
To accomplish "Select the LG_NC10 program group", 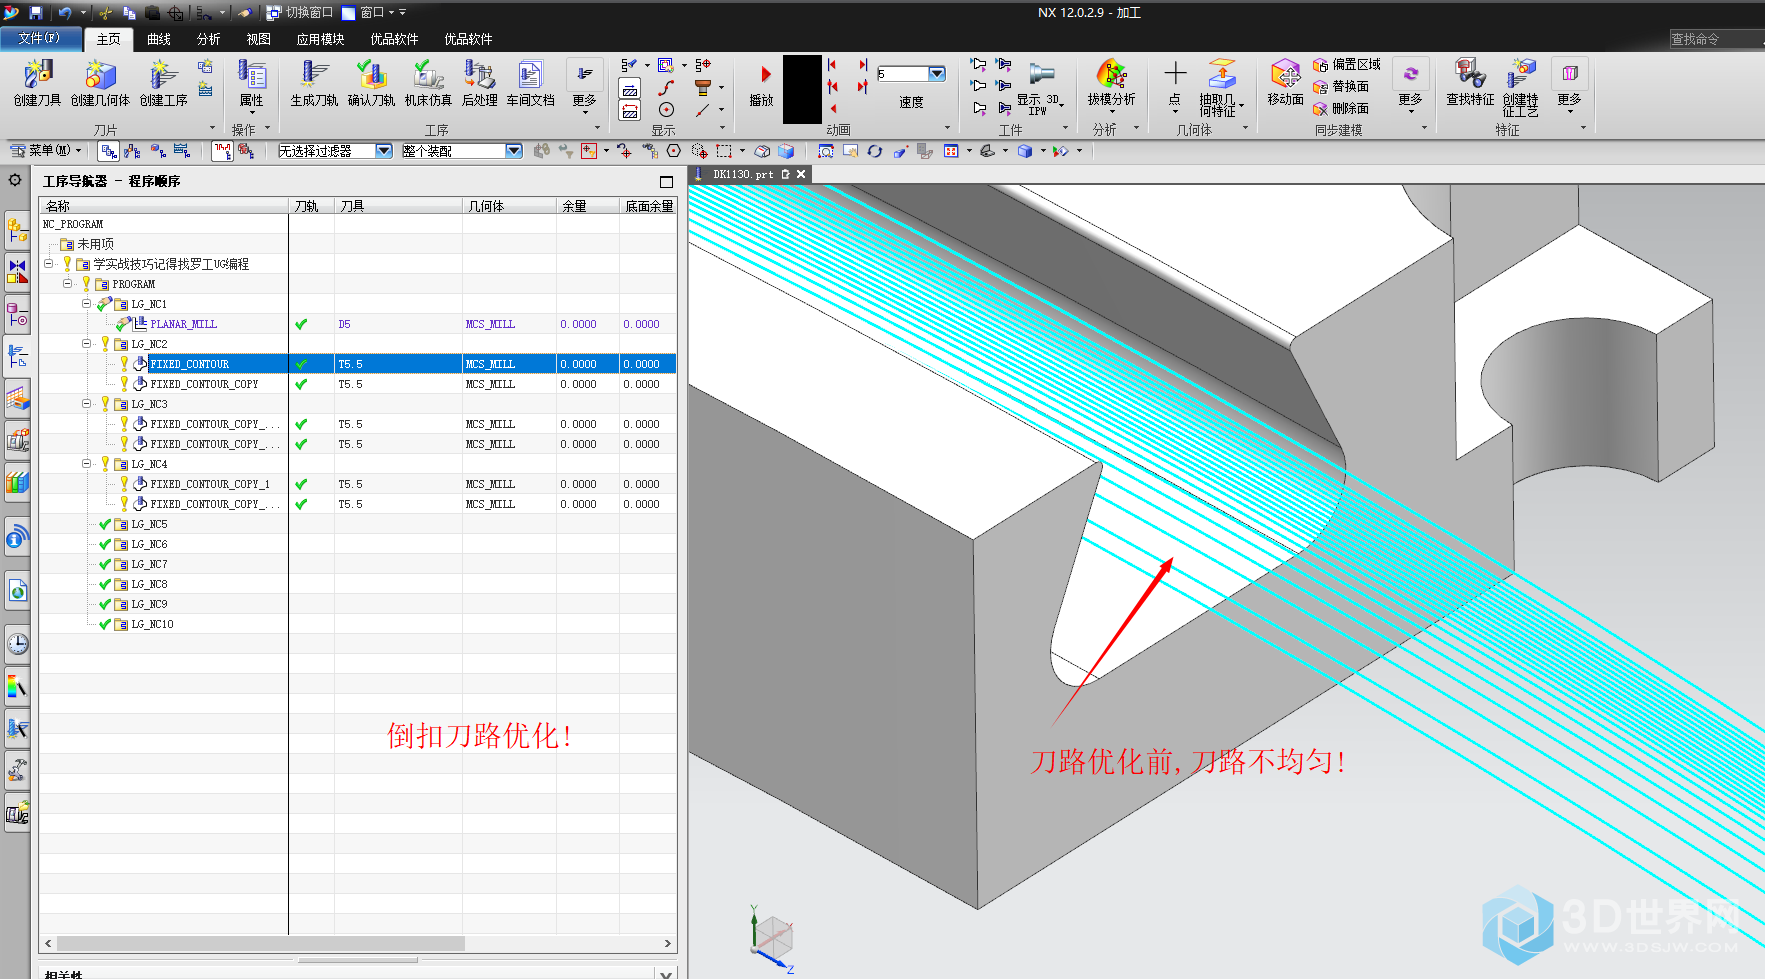I will click(152, 624).
